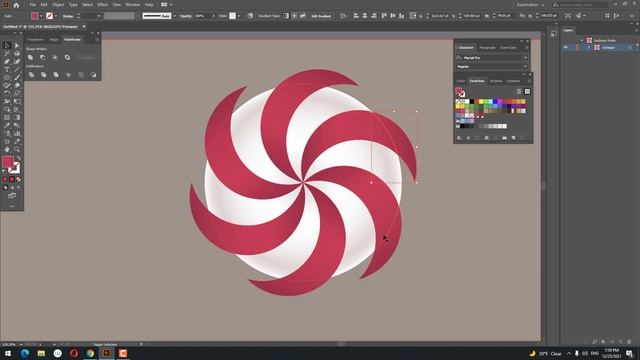Click the Search Adobe Stock field
This screenshot has width=640, height=360.
click(x=580, y=5)
